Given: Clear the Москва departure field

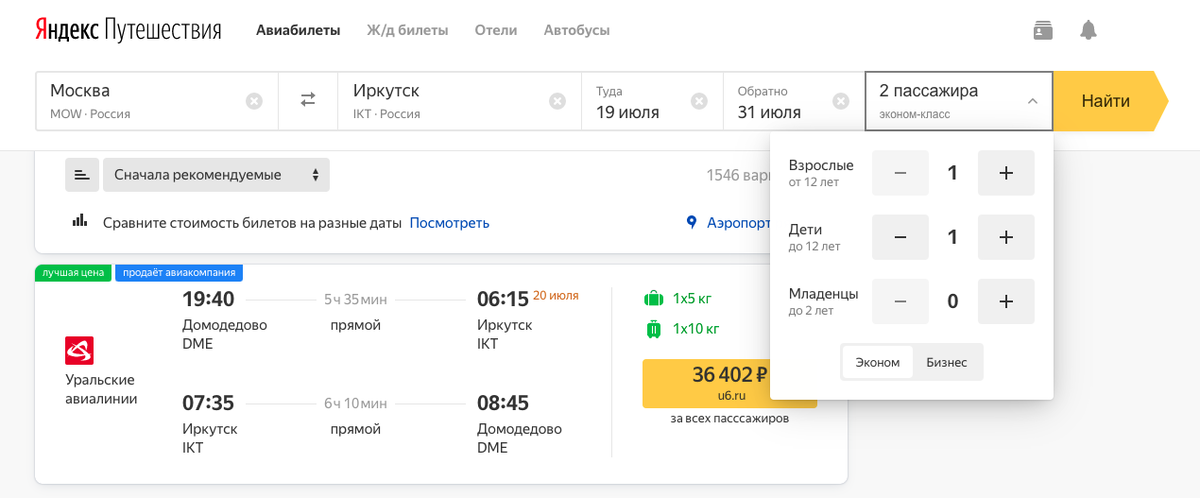Looking at the screenshot, I should coord(254,100).
